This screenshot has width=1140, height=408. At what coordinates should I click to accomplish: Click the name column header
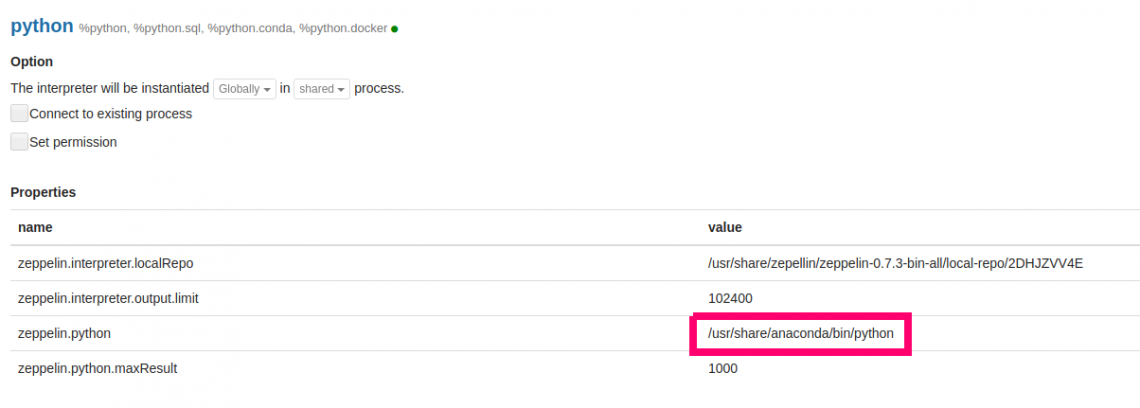[x=35, y=227]
